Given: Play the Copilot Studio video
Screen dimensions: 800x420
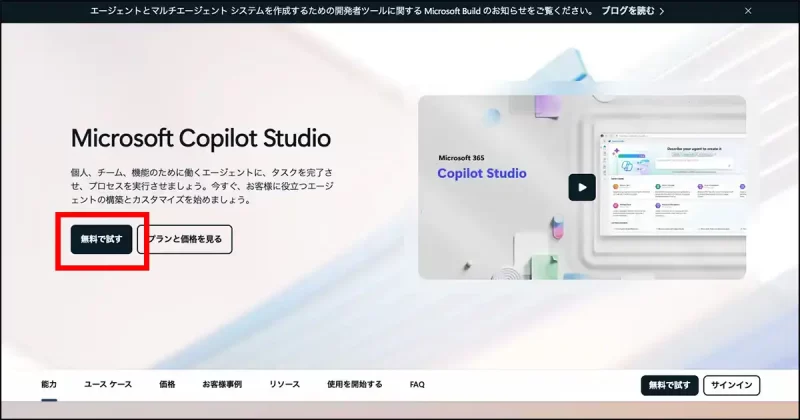Looking at the screenshot, I should click(582, 187).
